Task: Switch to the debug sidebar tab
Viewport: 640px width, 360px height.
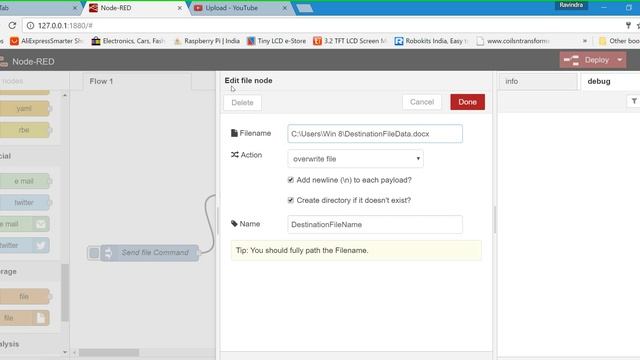Action: click(x=609, y=81)
